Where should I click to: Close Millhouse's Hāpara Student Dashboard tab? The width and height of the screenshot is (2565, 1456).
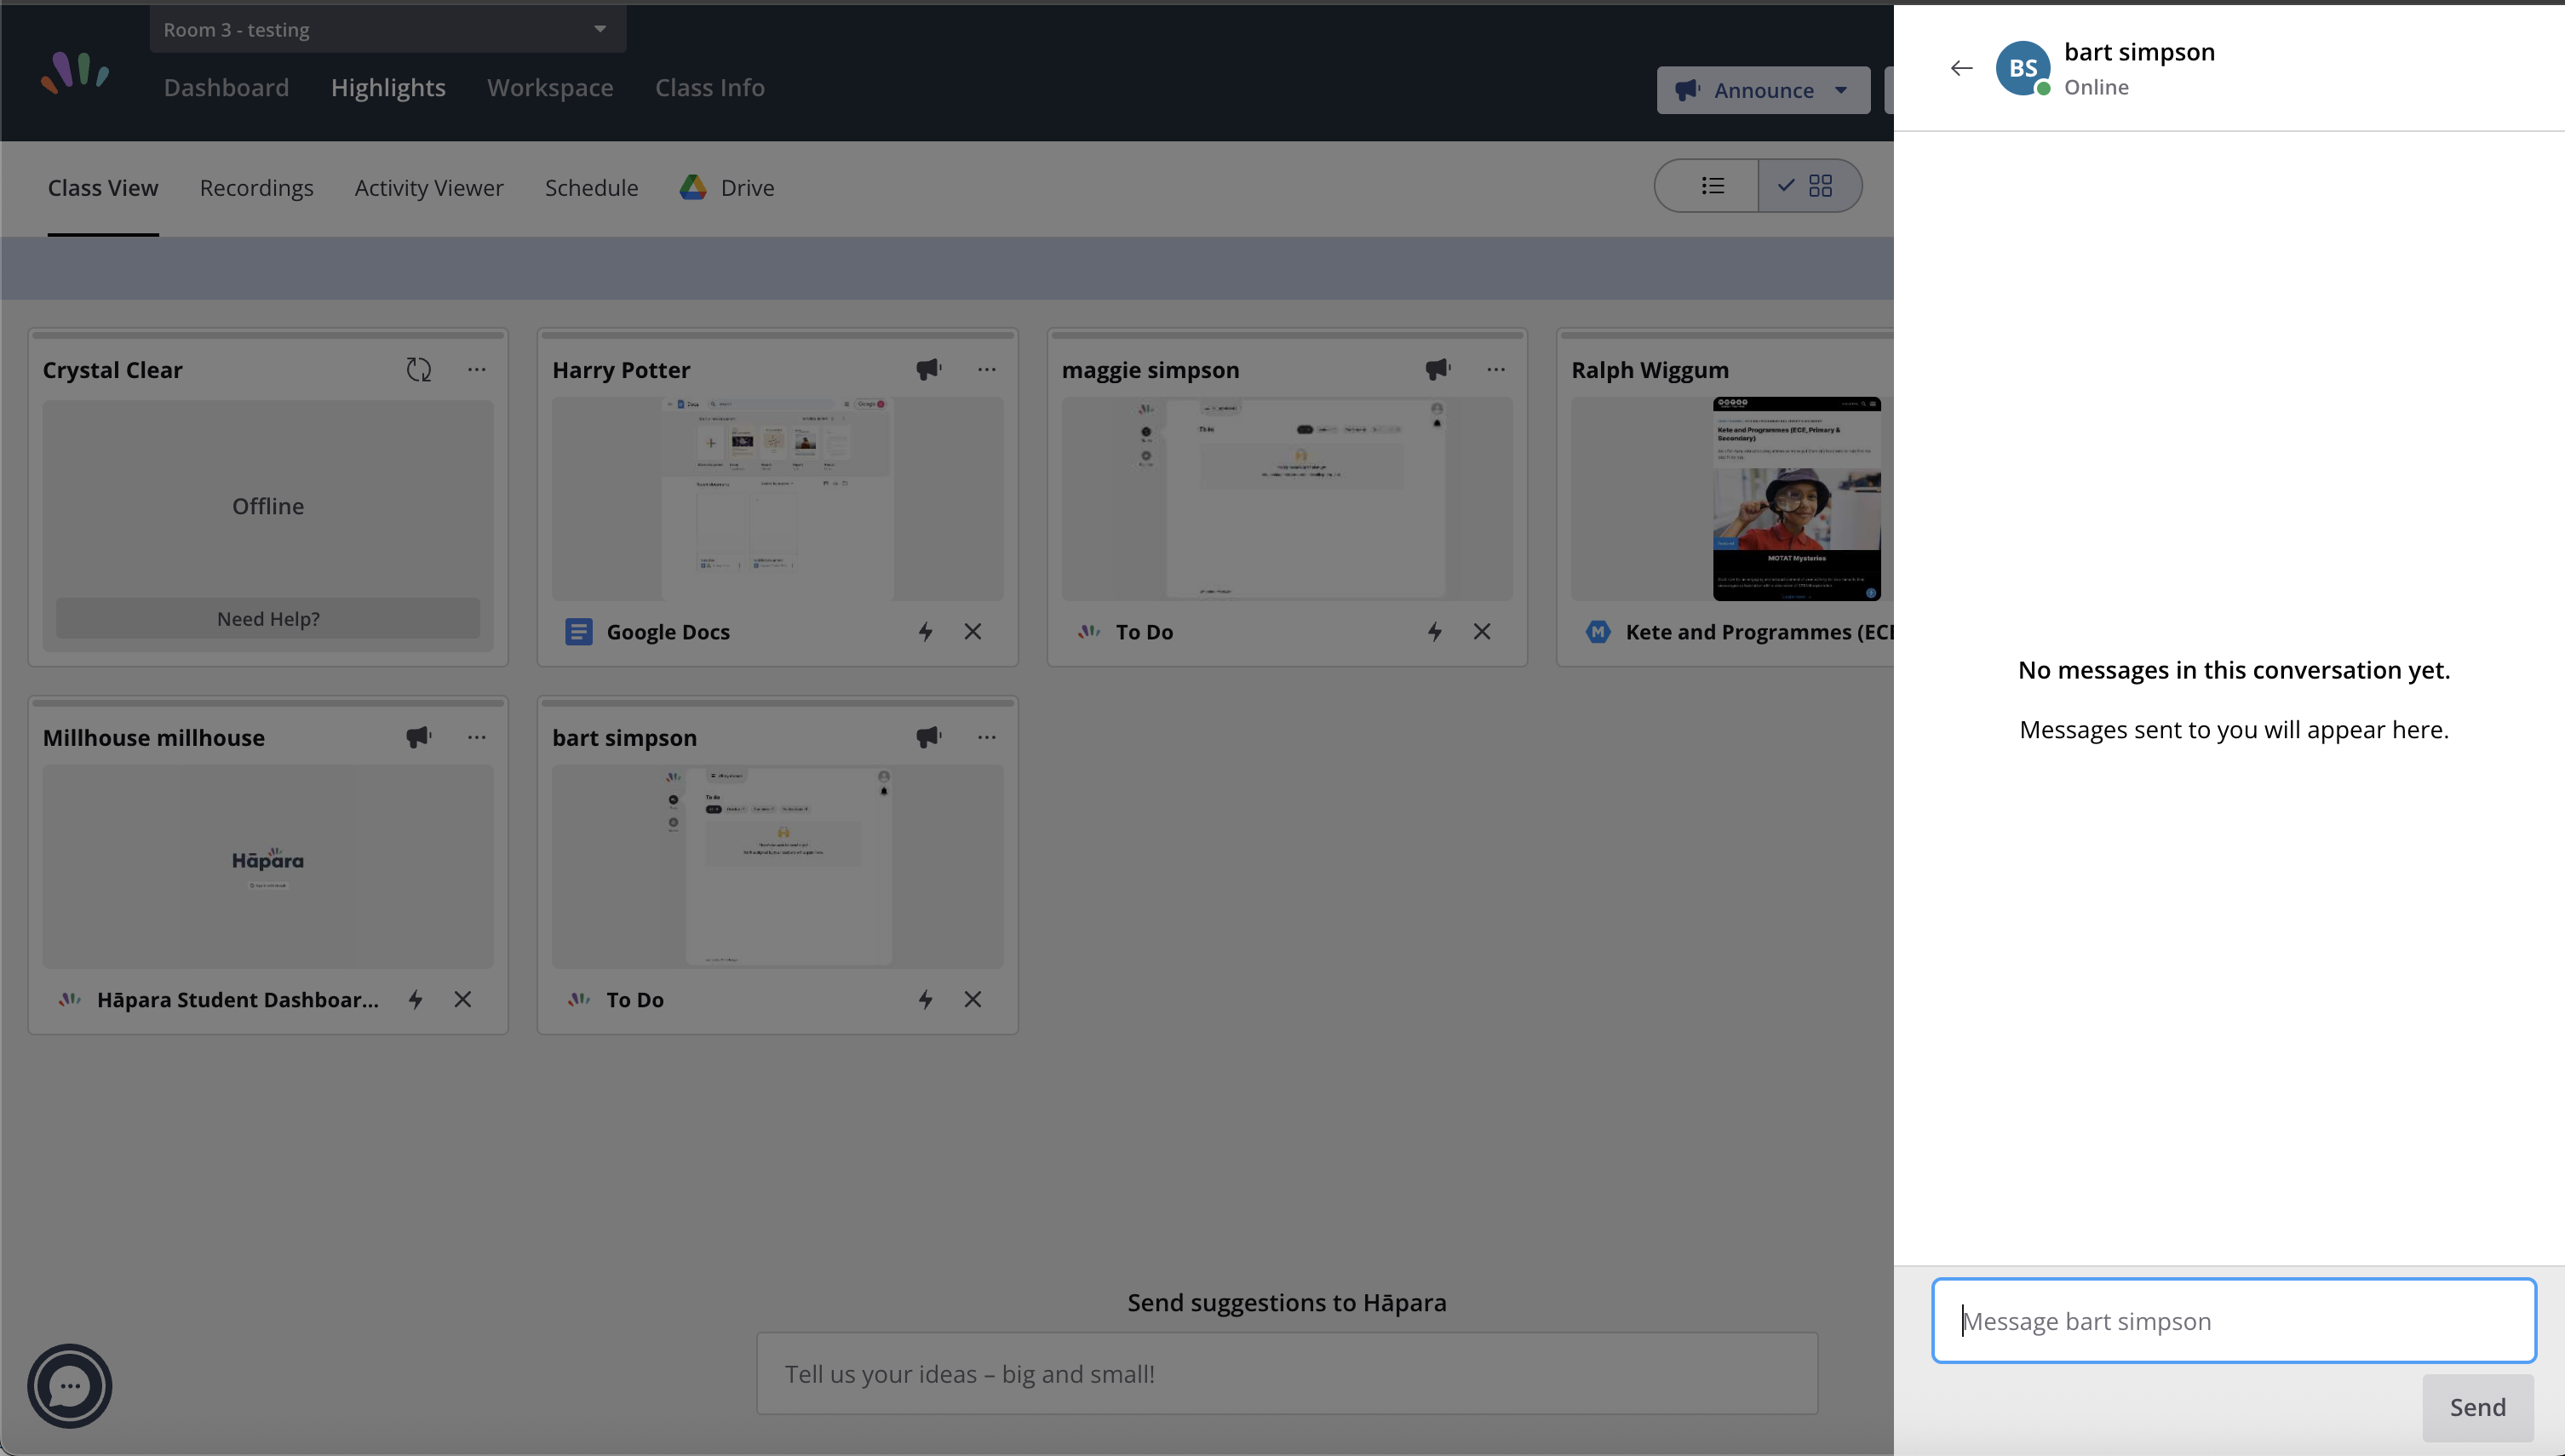coord(463,1000)
